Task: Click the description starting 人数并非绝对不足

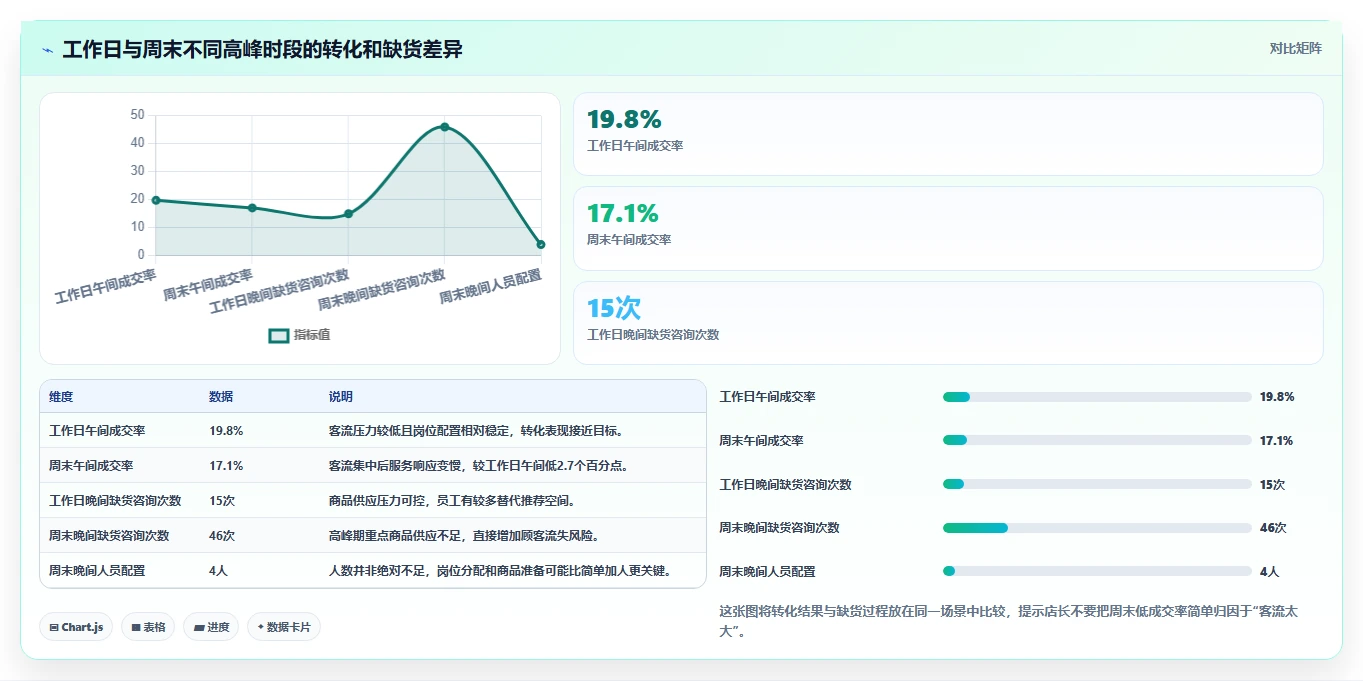Action: click(x=500, y=571)
